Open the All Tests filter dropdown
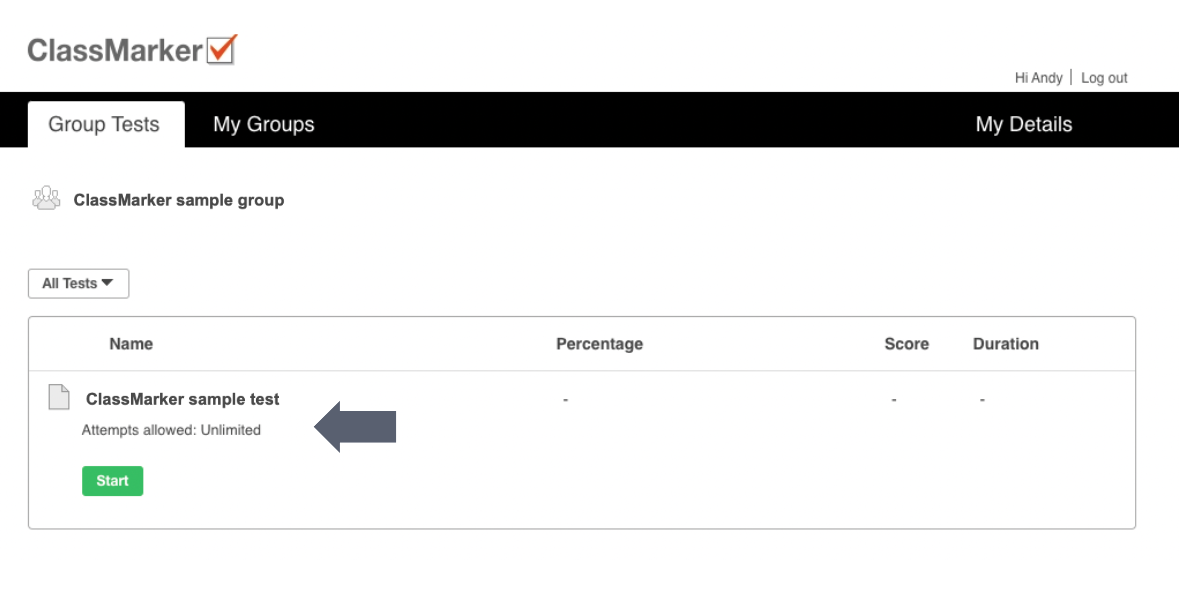Screen dimensions: 1179x612 [78, 284]
